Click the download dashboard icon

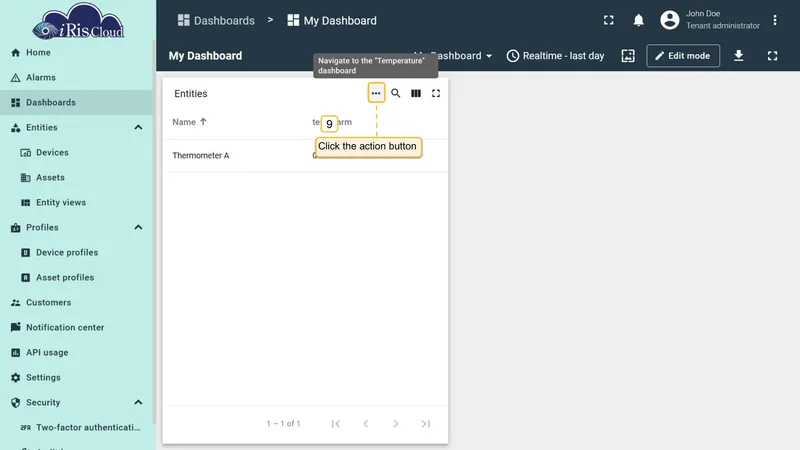pyautogui.click(x=738, y=56)
